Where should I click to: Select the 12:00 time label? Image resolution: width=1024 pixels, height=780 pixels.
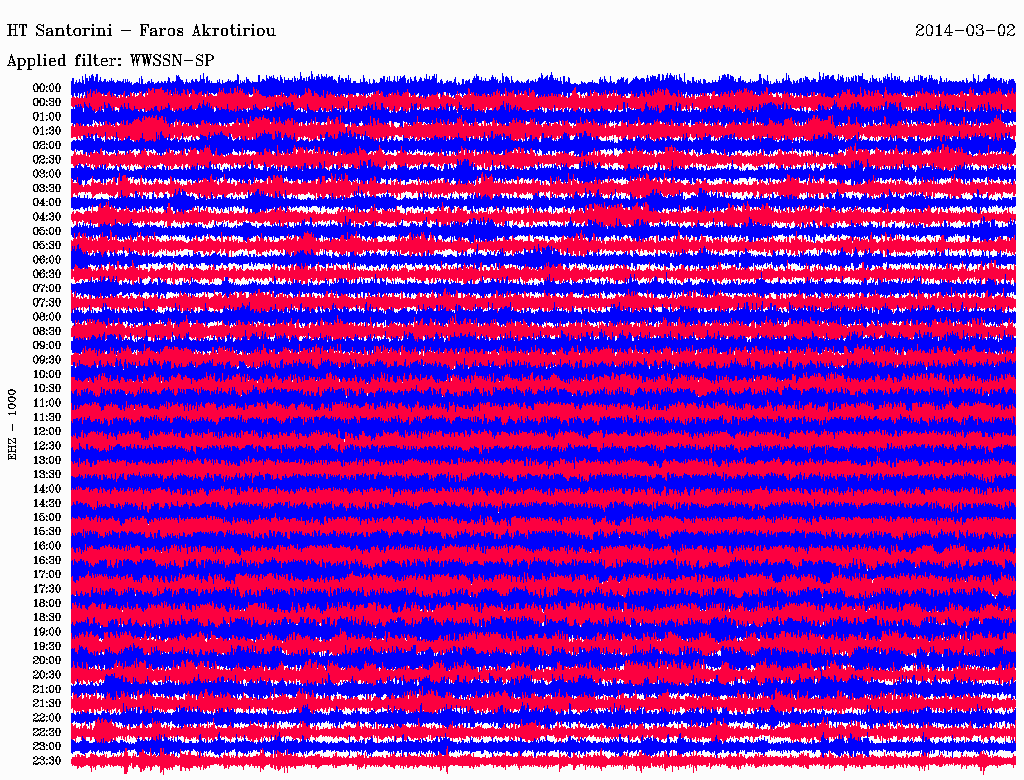point(47,431)
